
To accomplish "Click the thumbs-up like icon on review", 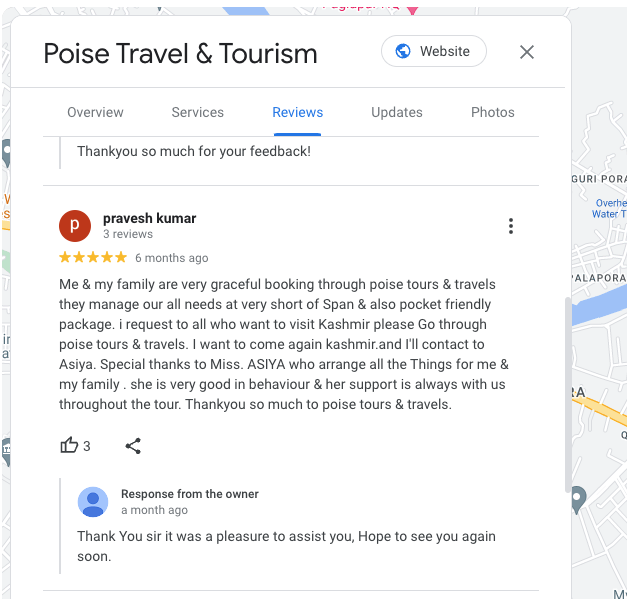I will 69,445.
